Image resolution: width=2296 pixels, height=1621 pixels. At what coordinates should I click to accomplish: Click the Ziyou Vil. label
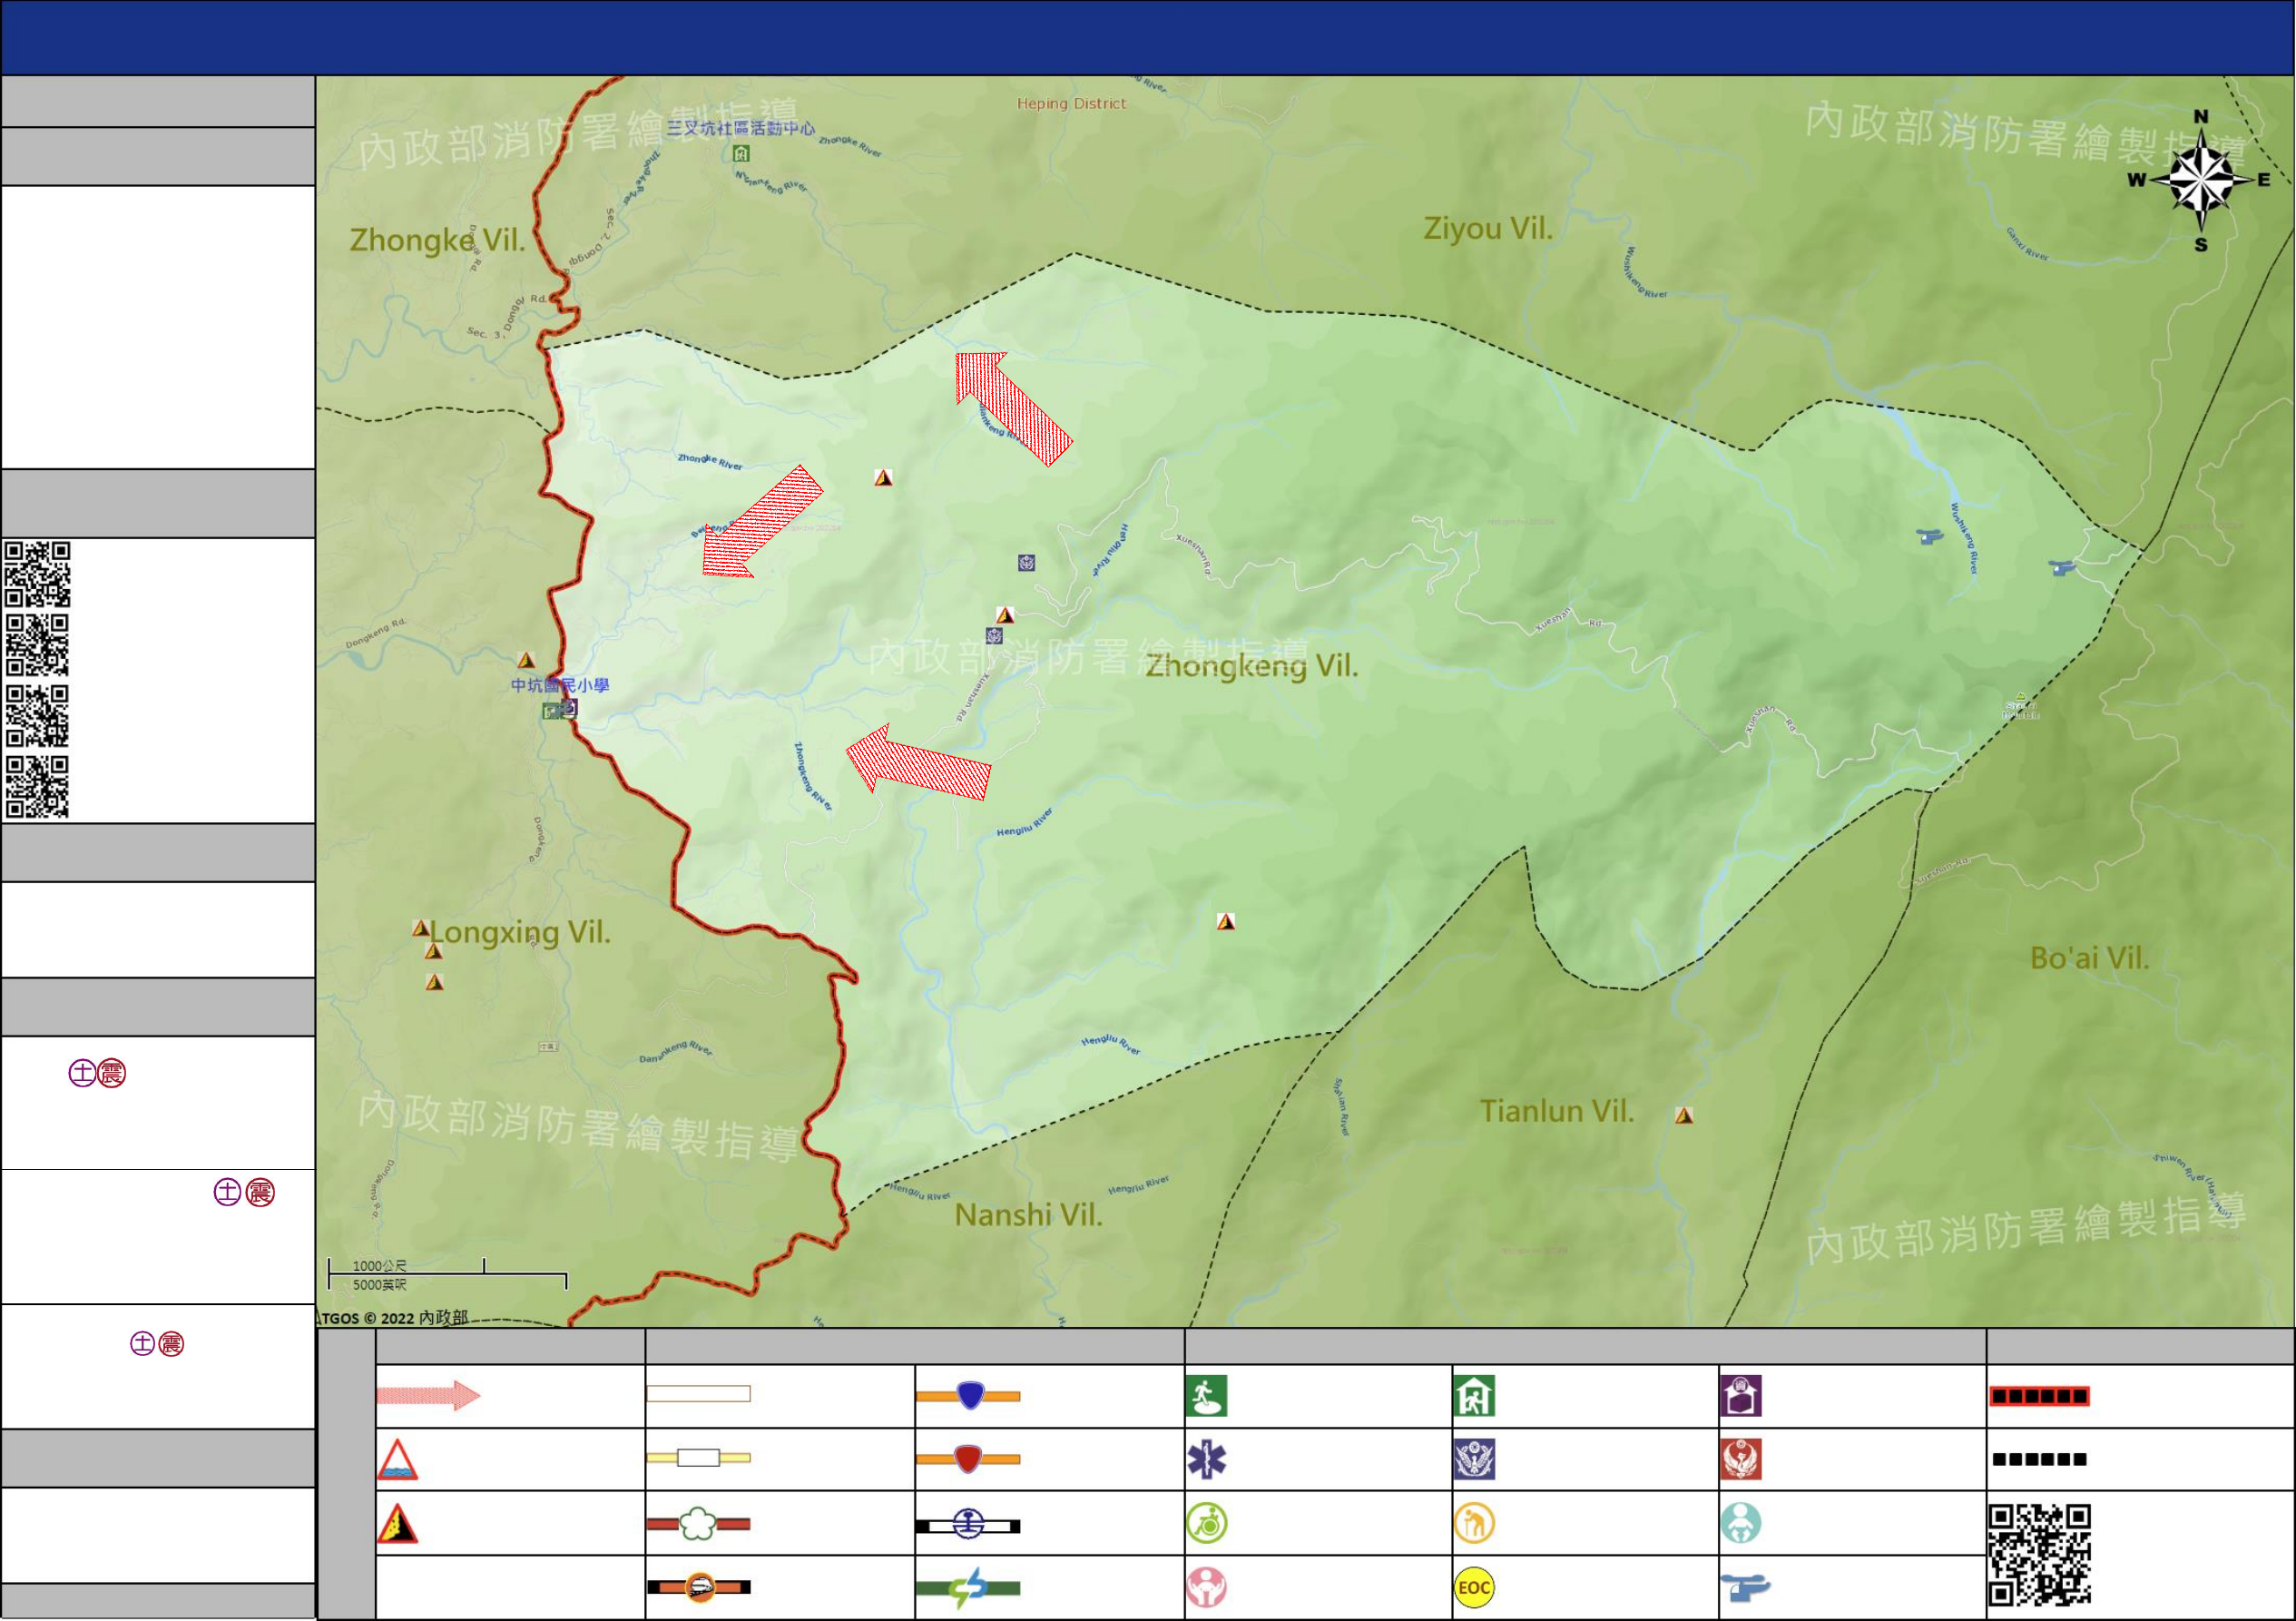(x=1488, y=228)
